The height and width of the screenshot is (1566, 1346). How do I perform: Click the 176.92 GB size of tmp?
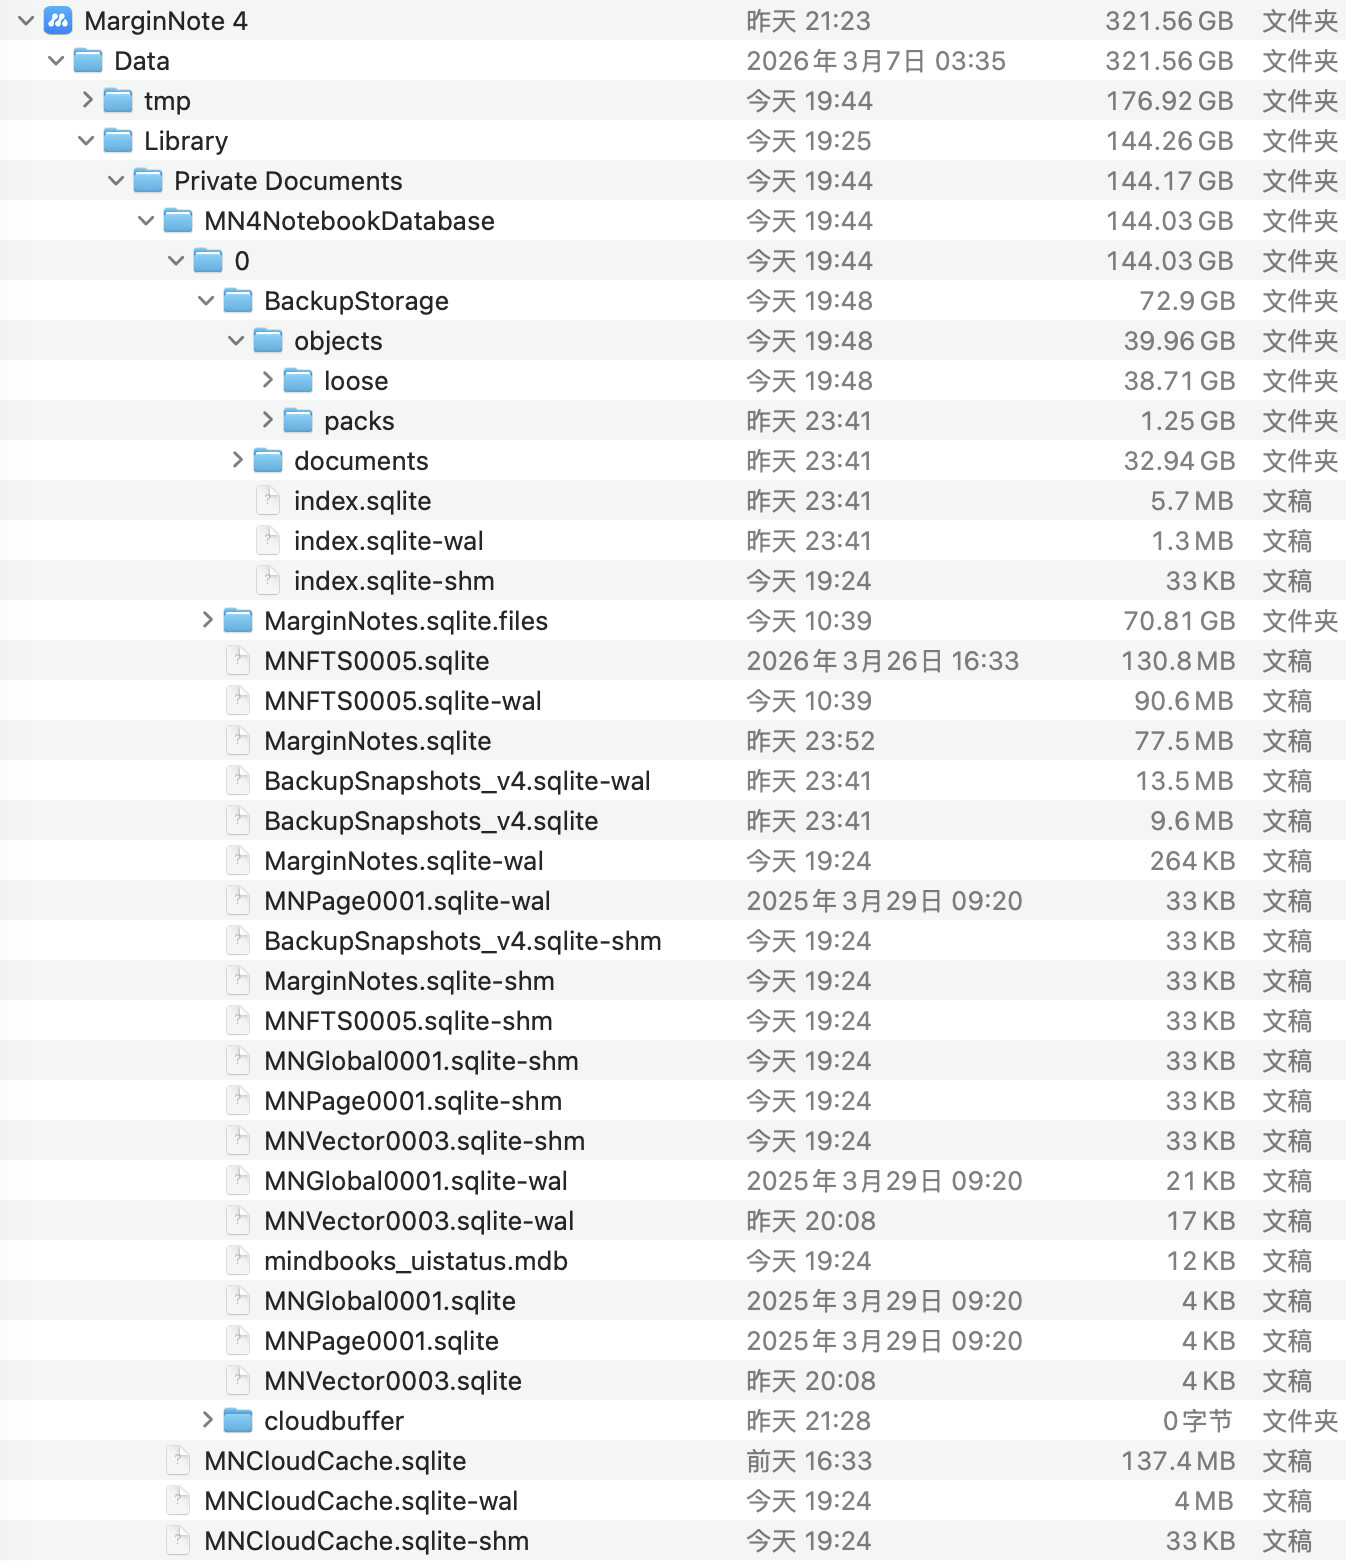[1169, 101]
